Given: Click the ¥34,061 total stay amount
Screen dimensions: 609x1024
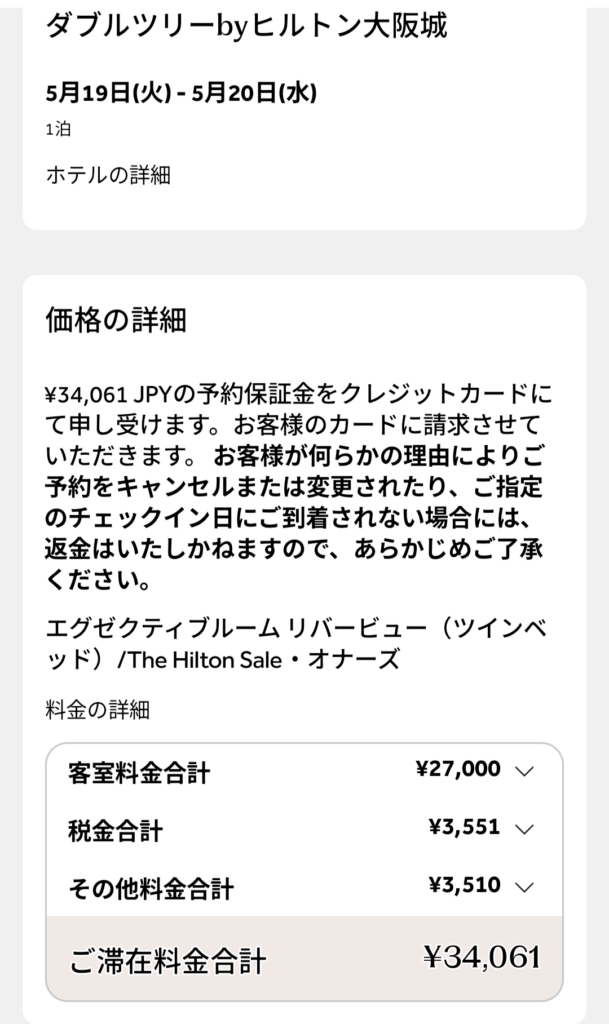Looking at the screenshot, I should point(482,957).
